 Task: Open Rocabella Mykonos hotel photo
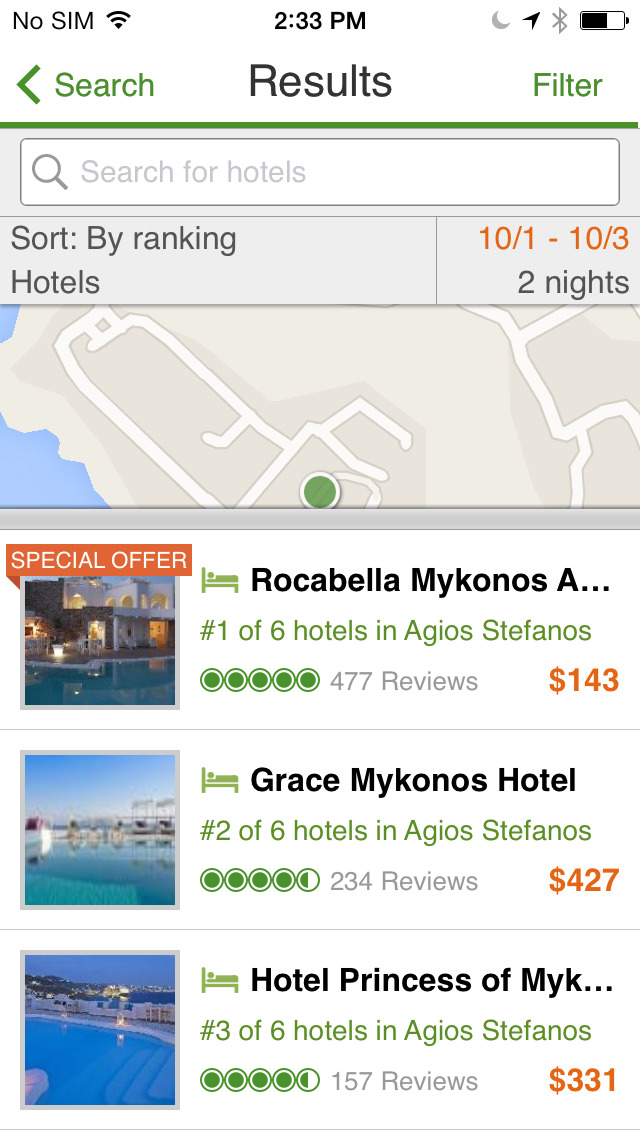click(100, 640)
